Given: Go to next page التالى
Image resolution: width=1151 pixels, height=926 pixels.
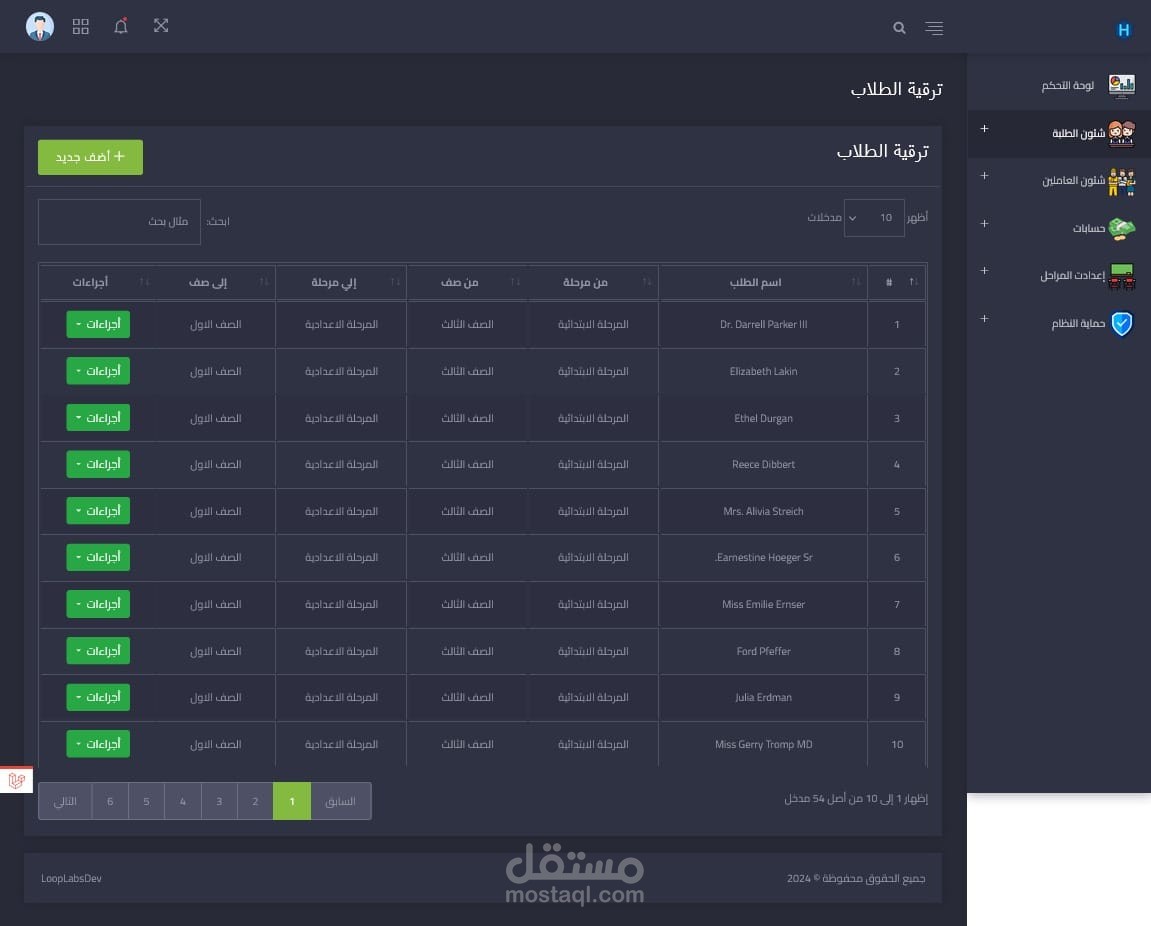Looking at the screenshot, I should 65,801.
